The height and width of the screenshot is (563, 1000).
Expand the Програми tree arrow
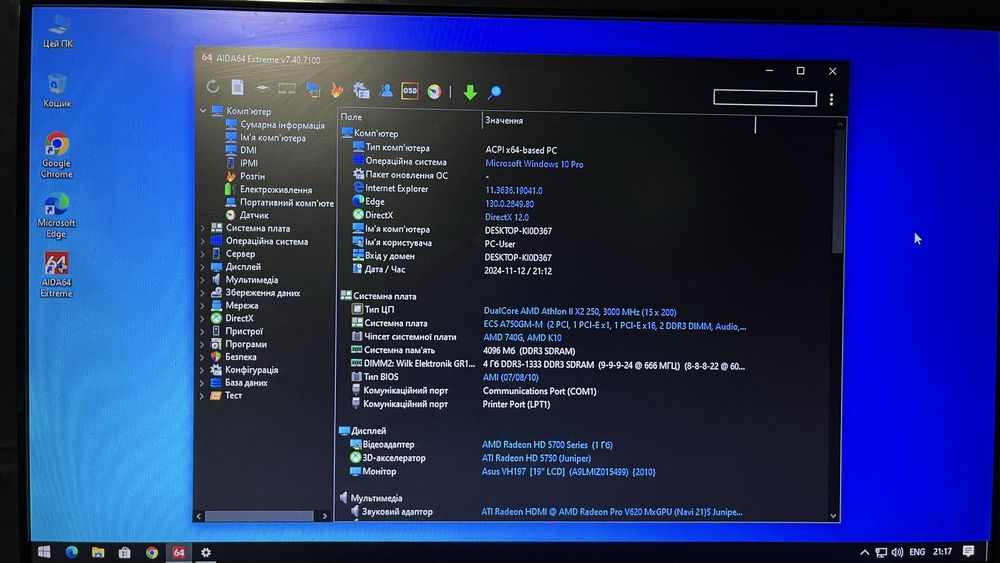click(202, 344)
